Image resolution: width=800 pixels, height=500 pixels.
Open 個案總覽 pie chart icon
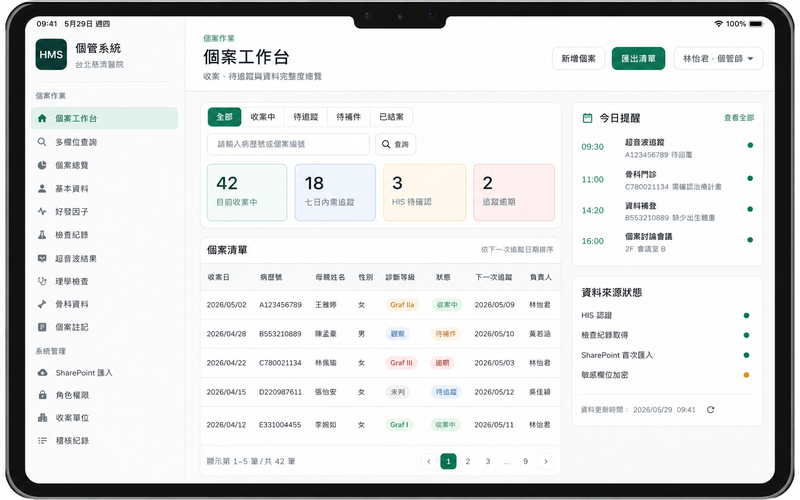click(x=42, y=165)
